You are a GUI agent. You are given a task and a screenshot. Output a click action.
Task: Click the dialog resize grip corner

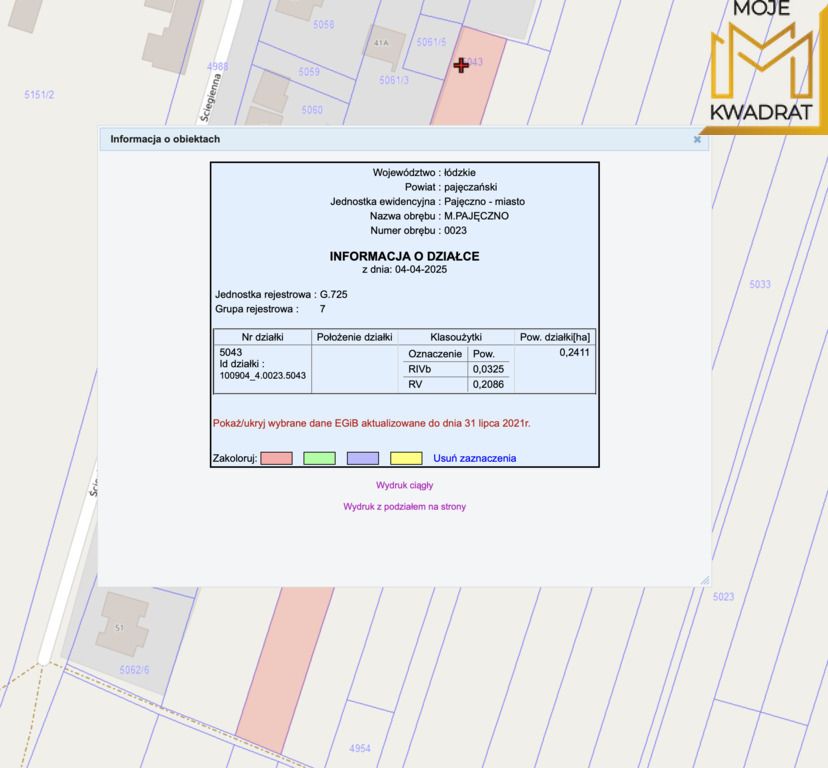[x=704, y=580]
